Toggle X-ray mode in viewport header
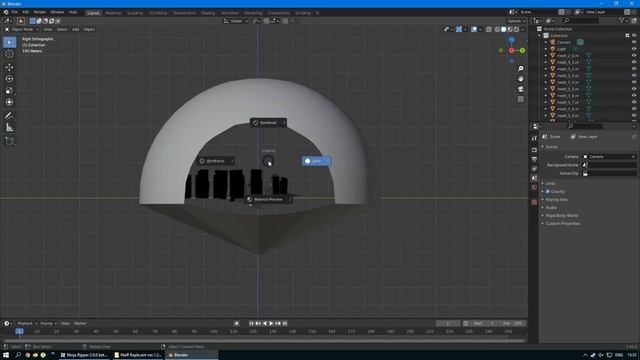Viewport: 640px width, 360px height. pyautogui.click(x=489, y=29)
